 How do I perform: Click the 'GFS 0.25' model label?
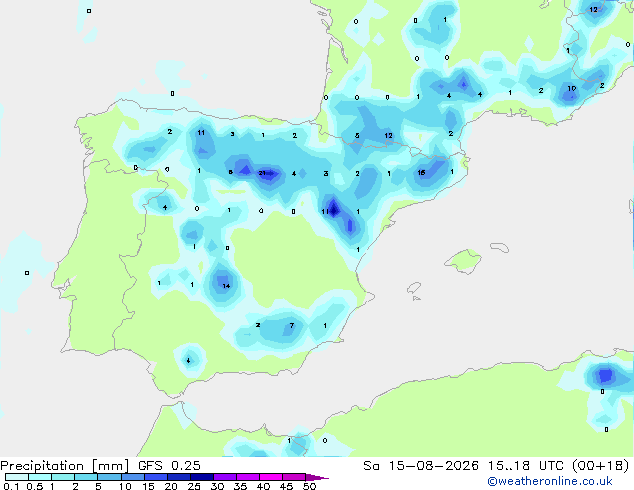(169, 466)
